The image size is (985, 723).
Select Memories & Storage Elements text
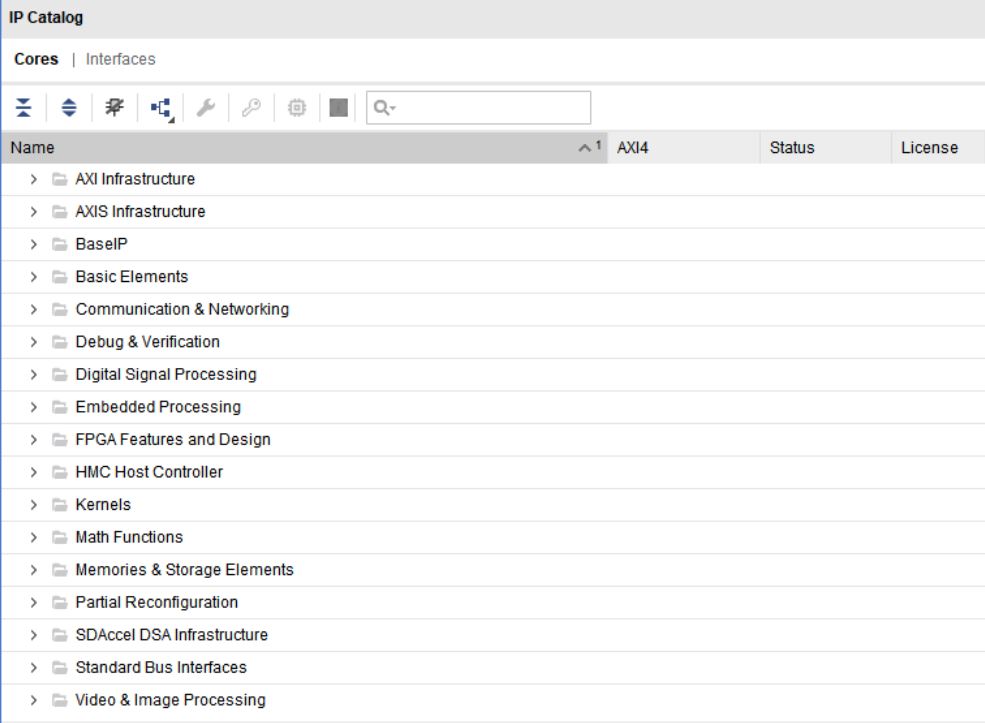185,570
